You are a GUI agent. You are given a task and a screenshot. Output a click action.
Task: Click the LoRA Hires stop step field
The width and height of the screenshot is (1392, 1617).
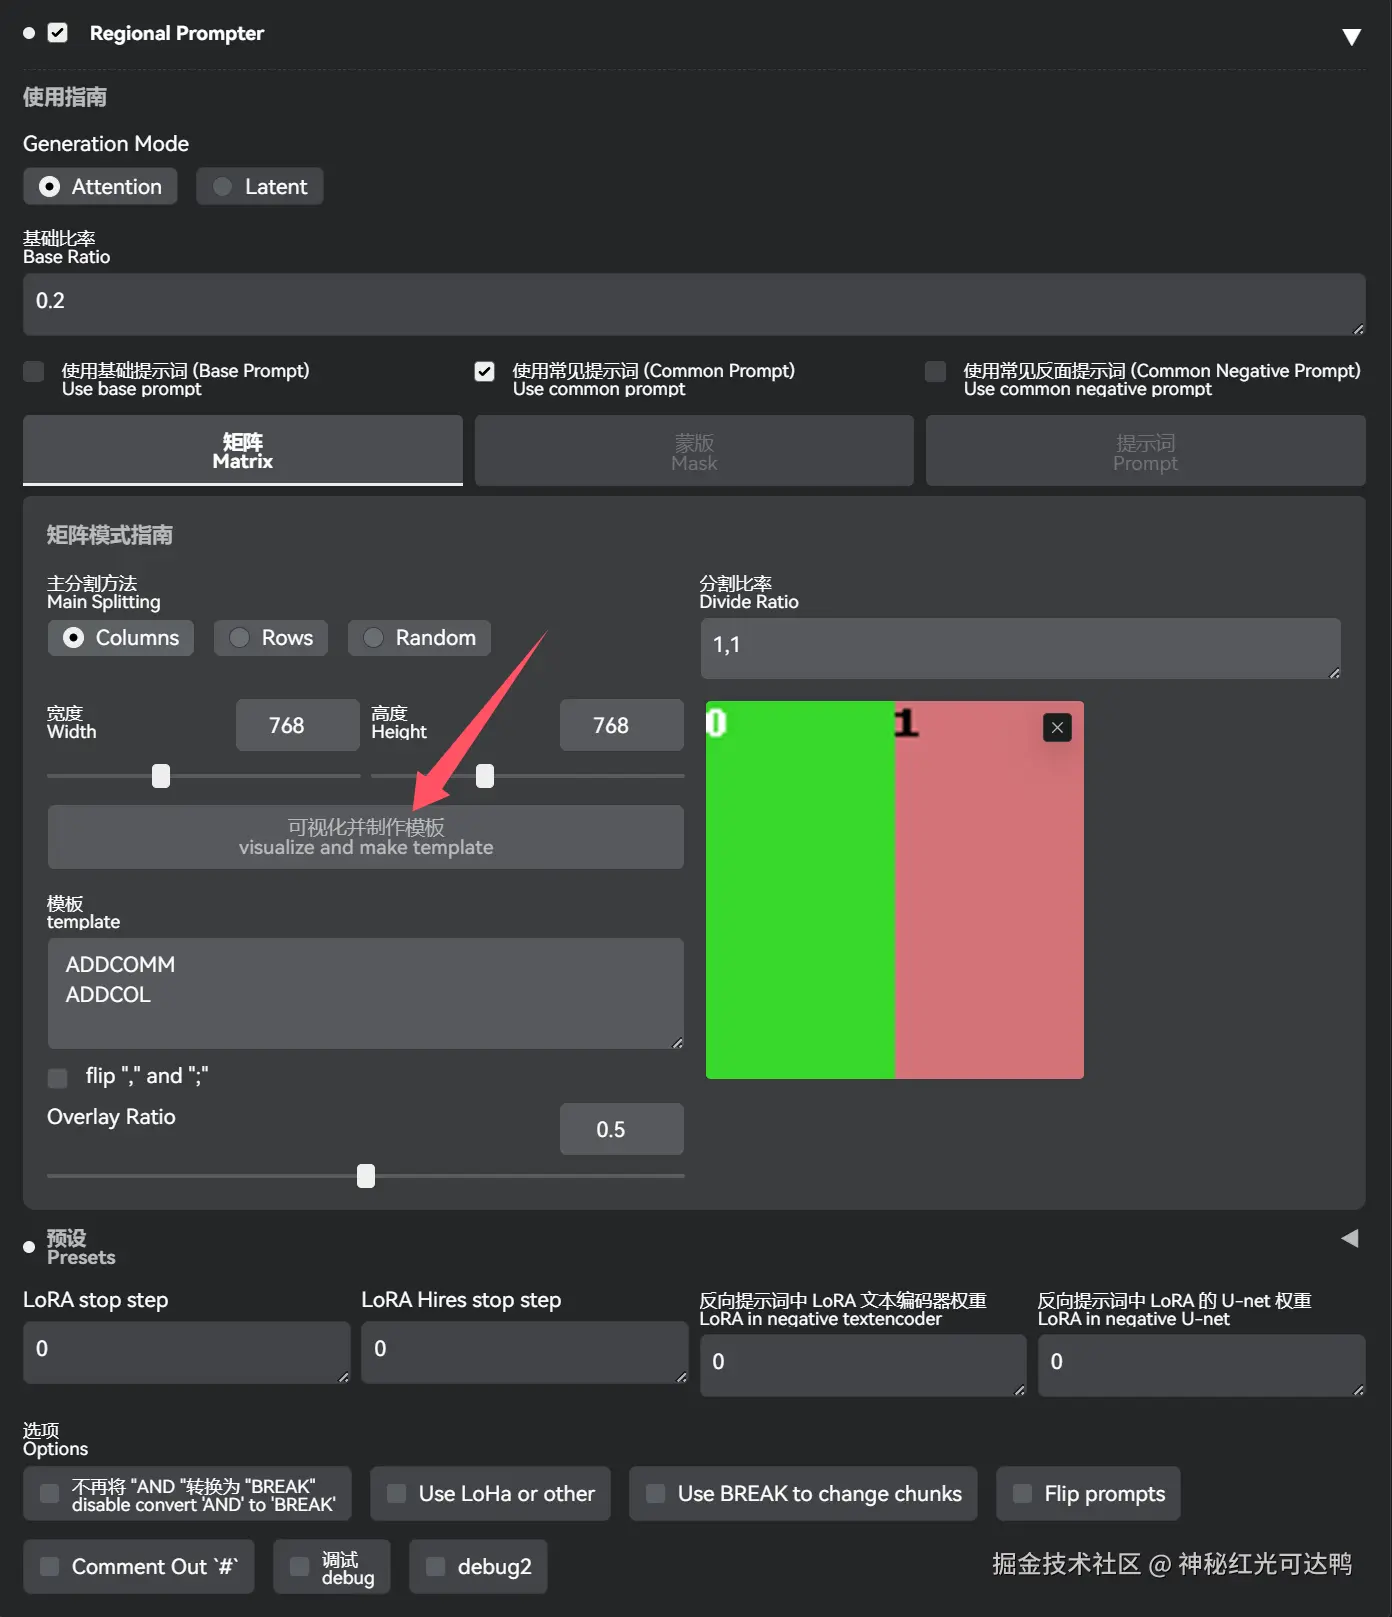pyautogui.click(x=525, y=1352)
